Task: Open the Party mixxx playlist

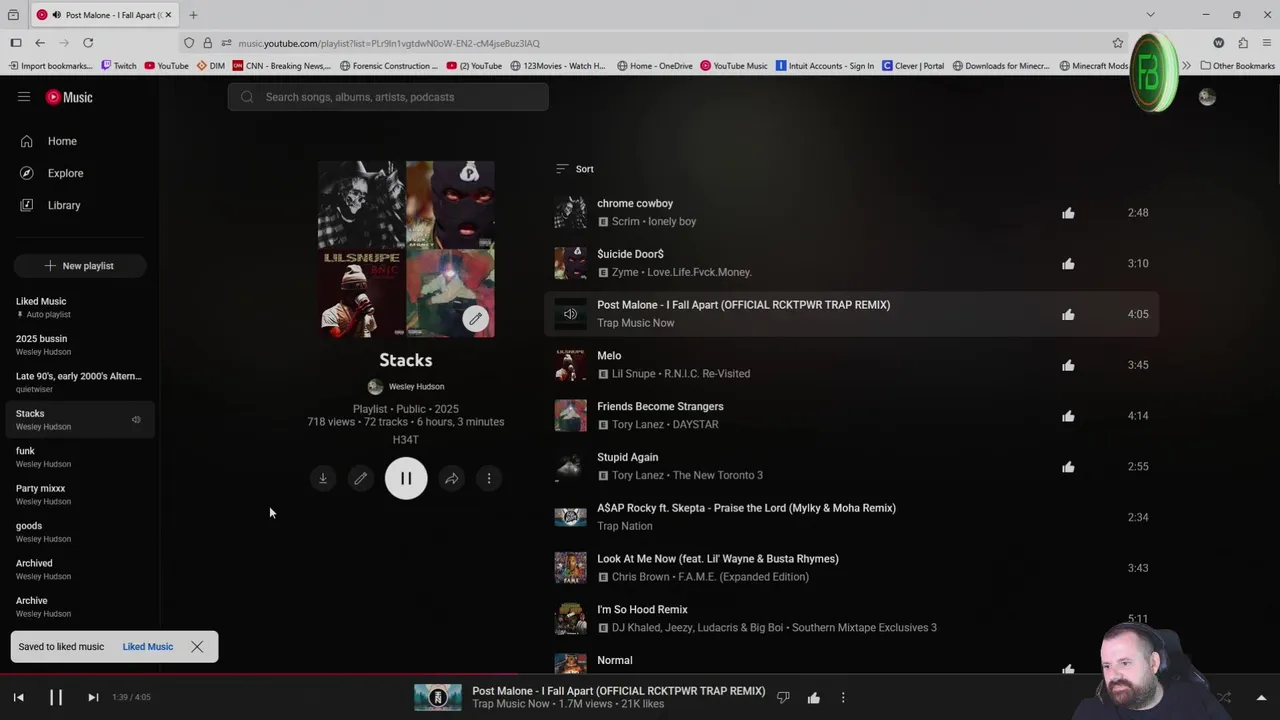Action: click(80, 494)
